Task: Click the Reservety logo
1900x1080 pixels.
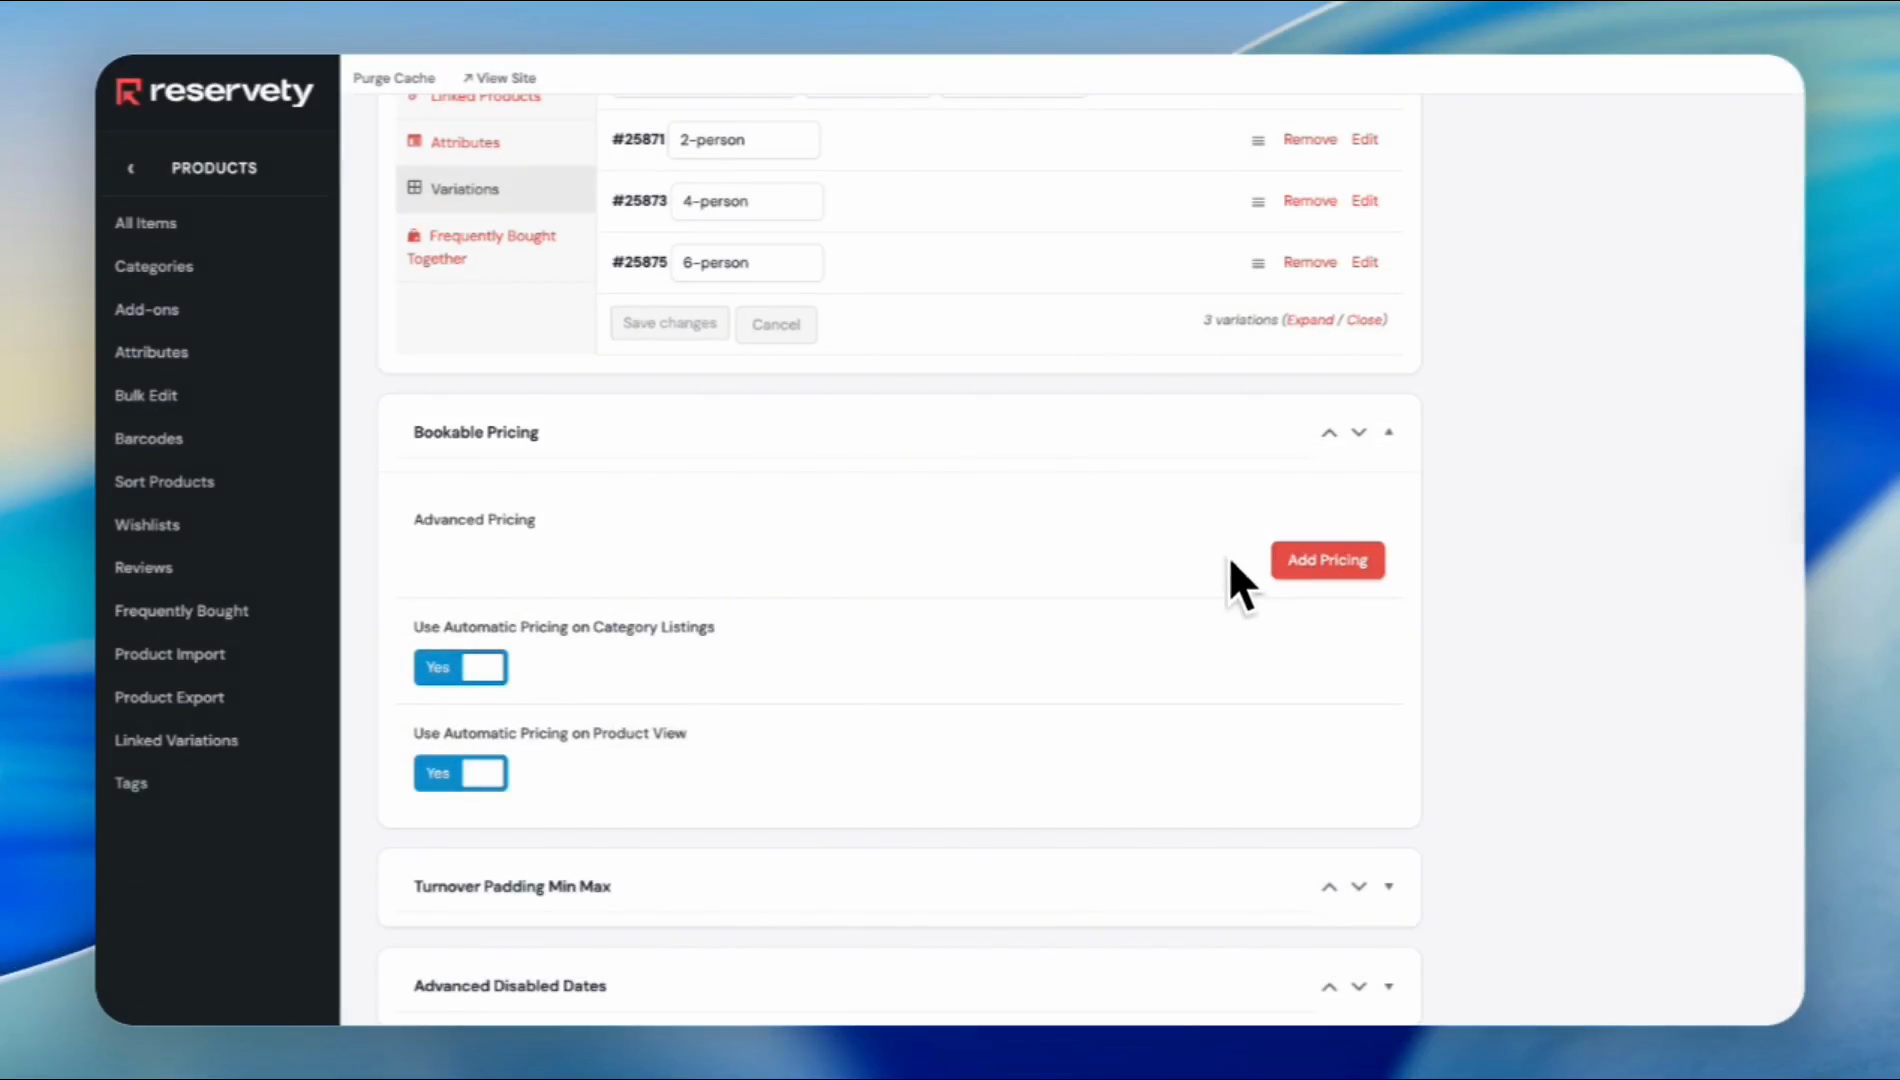Action: (x=214, y=92)
